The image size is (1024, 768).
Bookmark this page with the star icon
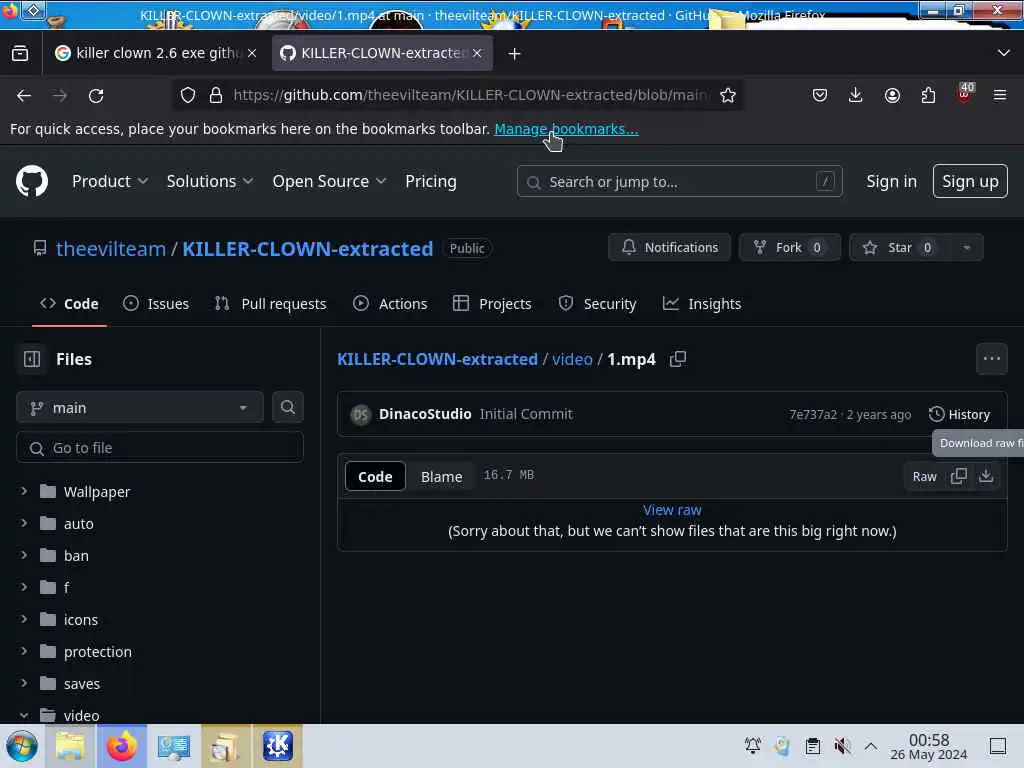point(728,95)
